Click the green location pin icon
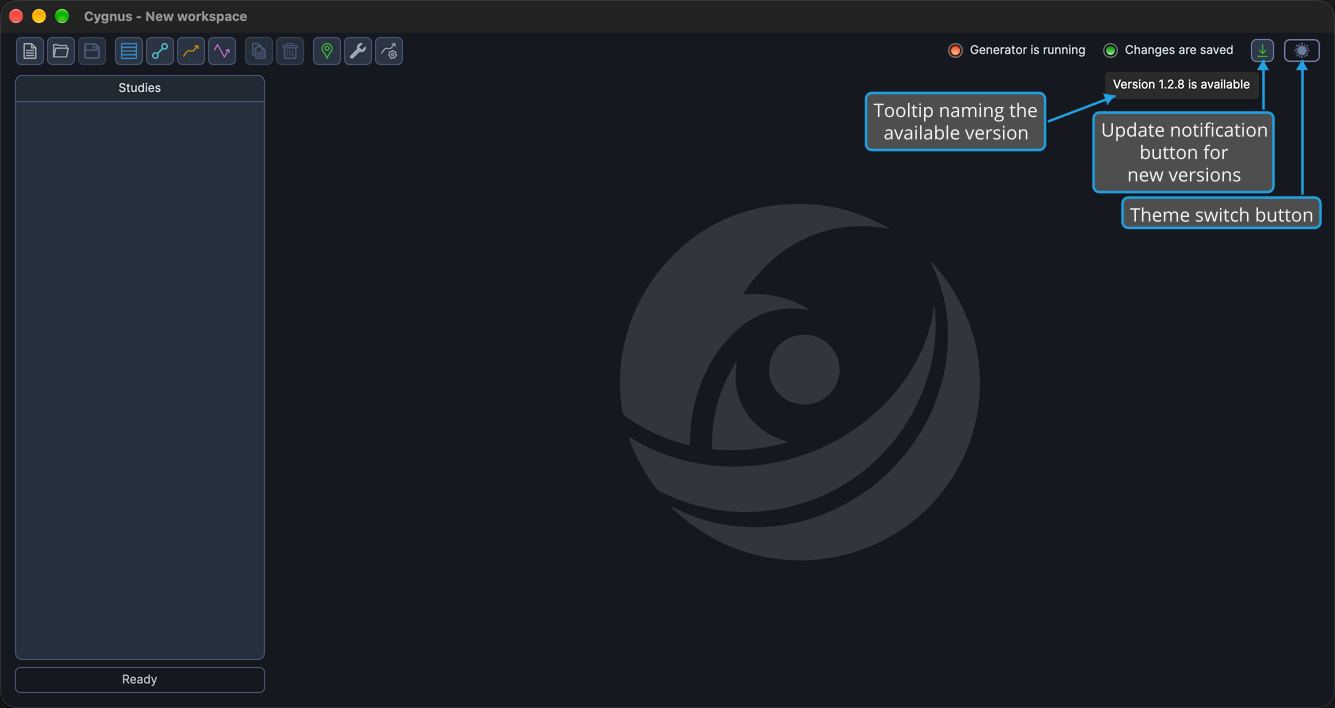This screenshot has height=708, width=1335. click(327, 51)
